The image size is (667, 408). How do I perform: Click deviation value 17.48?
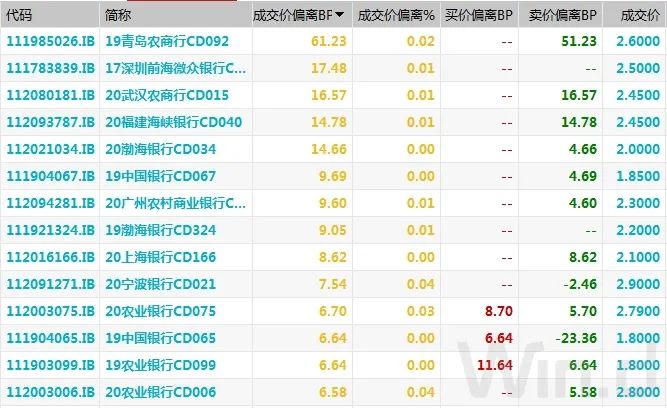(328, 68)
